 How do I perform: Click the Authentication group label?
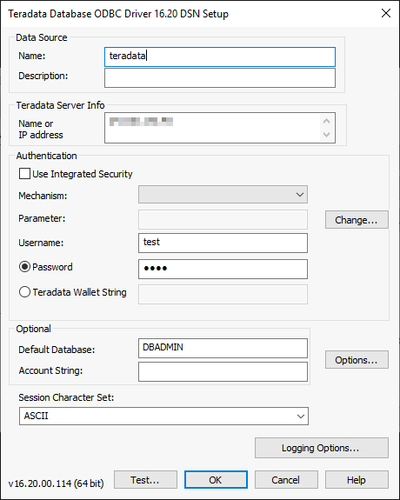pos(47,156)
